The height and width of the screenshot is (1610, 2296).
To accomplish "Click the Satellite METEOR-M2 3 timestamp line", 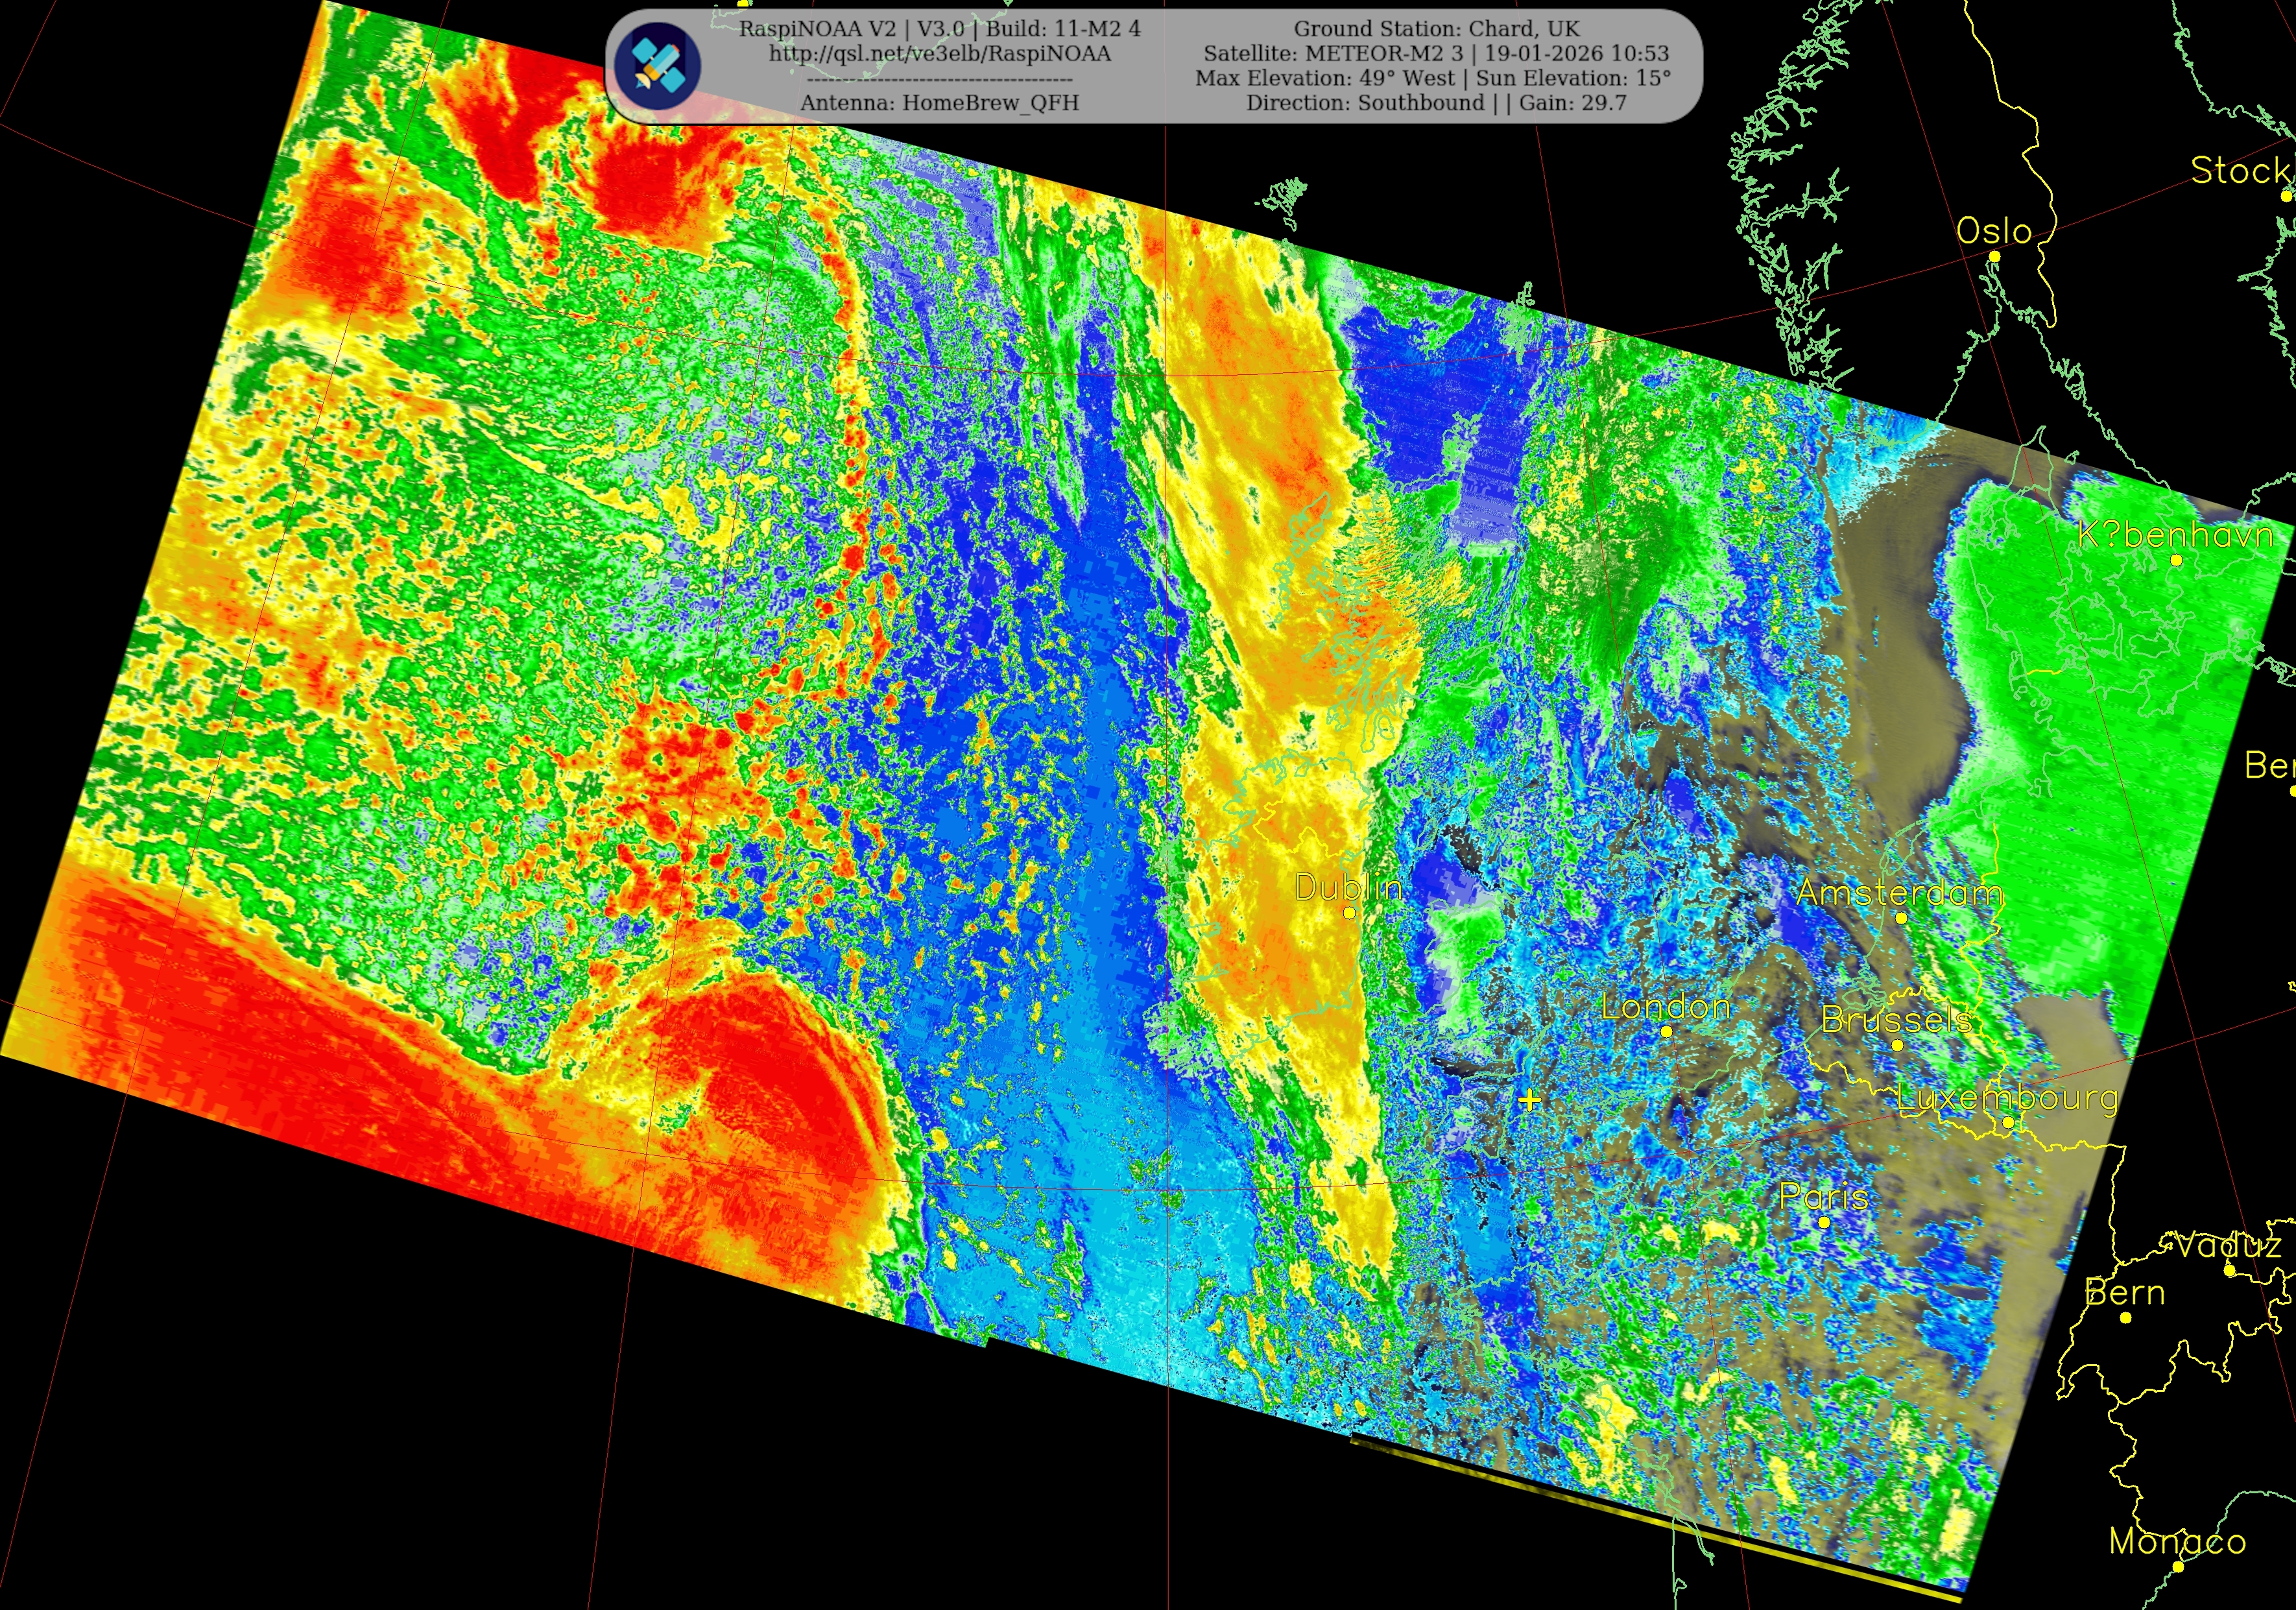I will [1436, 54].
